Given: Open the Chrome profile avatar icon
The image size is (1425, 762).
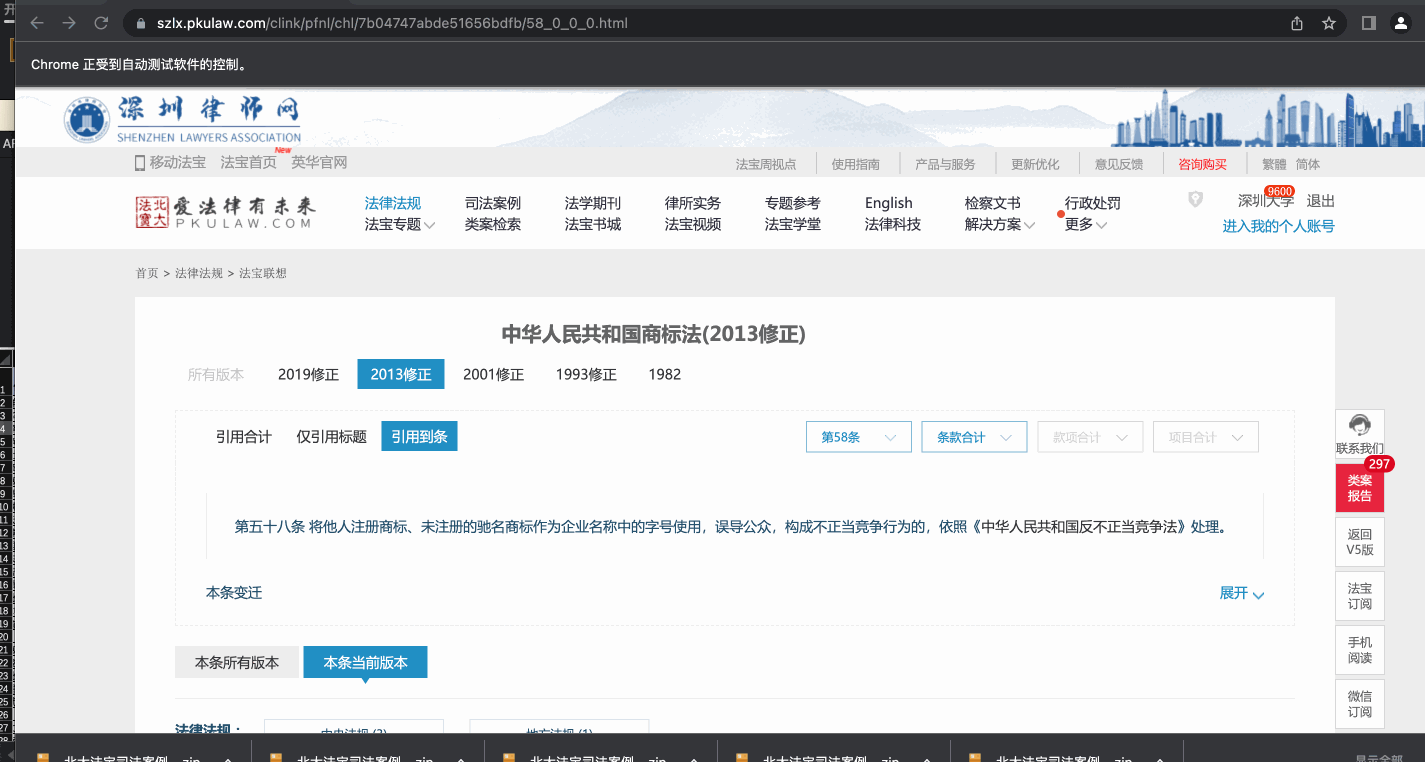Looking at the screenshot, I should pyautogui.click(x=1401, y=23).
